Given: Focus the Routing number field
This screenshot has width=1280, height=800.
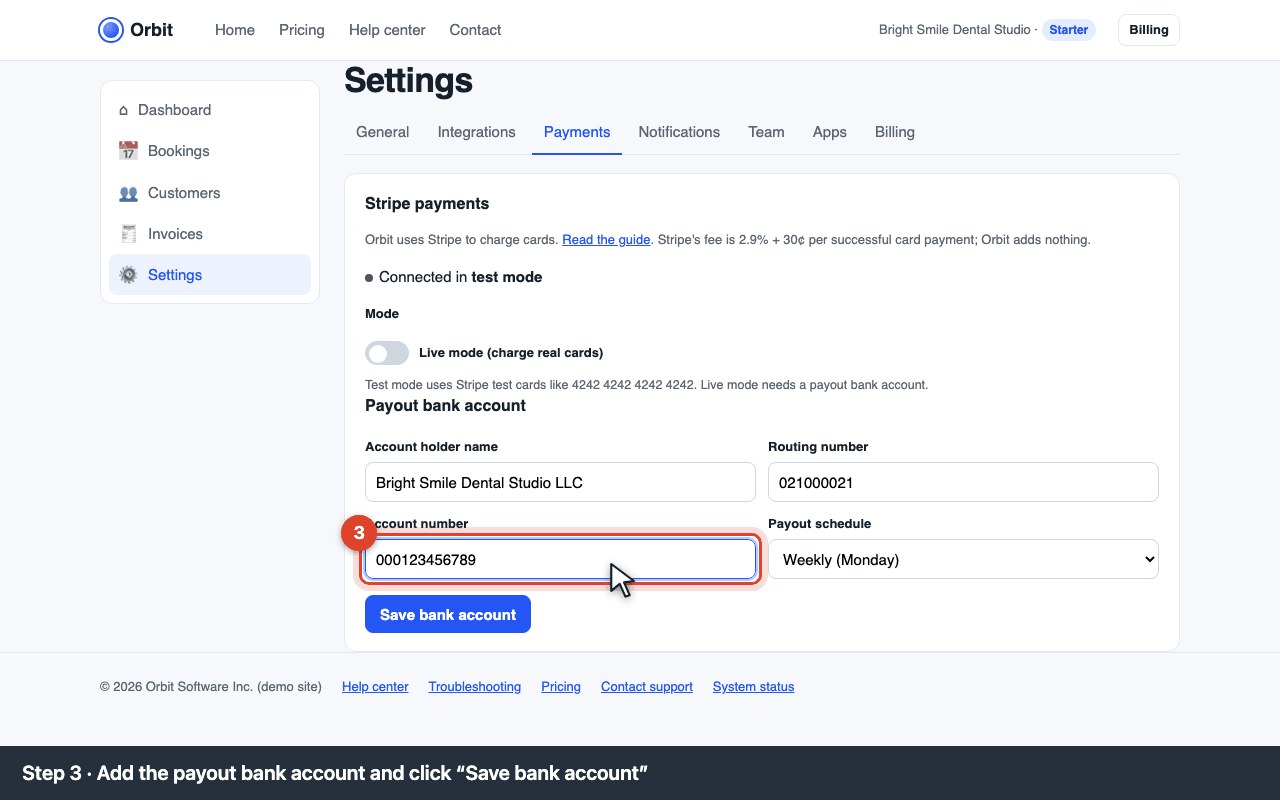Looking at the screenshot, I should [963, 482].
